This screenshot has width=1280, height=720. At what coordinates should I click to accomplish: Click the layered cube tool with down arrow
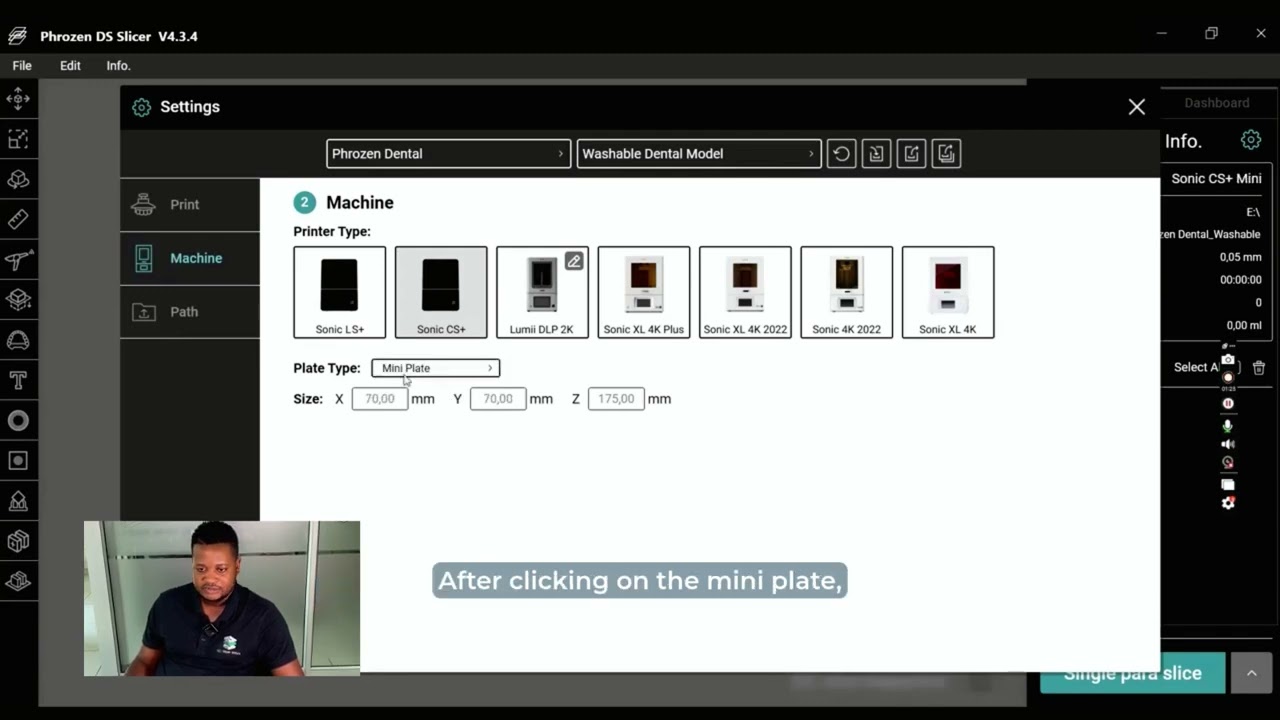tap(18, 300)
